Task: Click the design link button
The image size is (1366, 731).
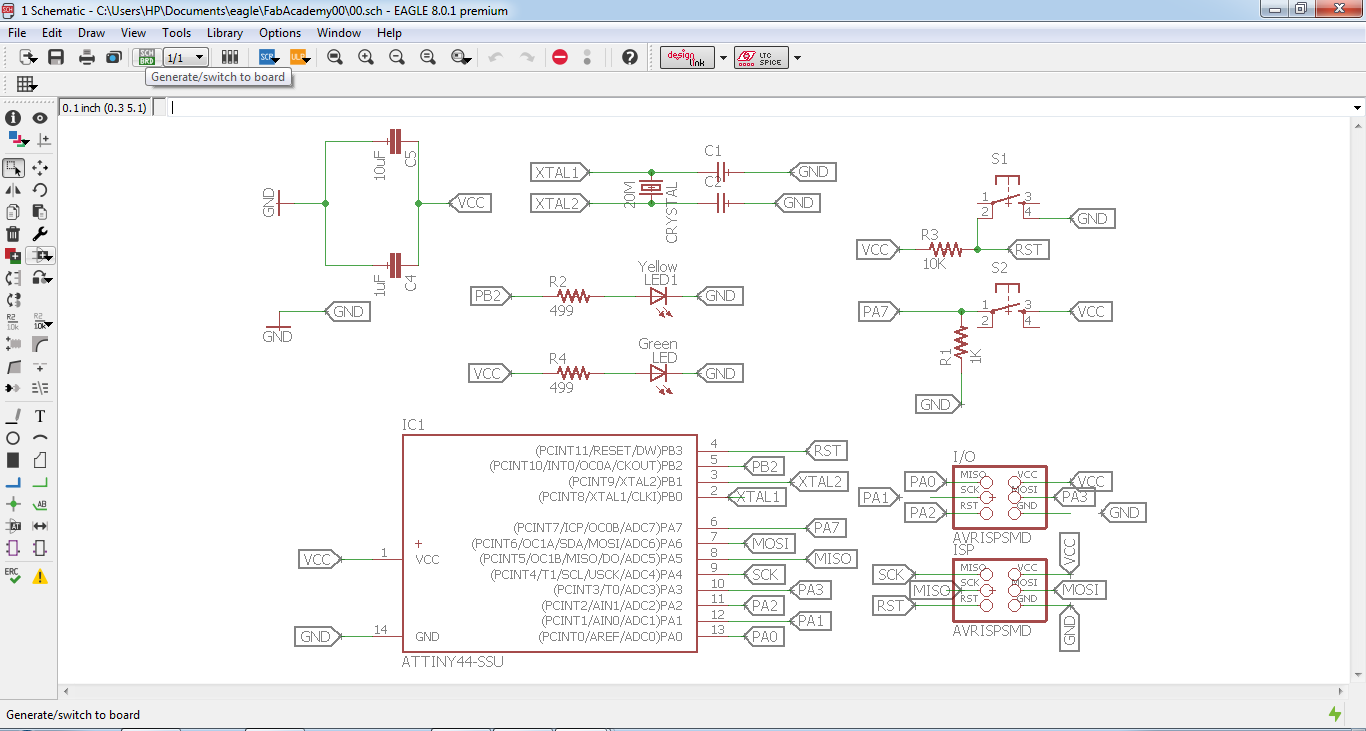Action: (x=689, y=58)
